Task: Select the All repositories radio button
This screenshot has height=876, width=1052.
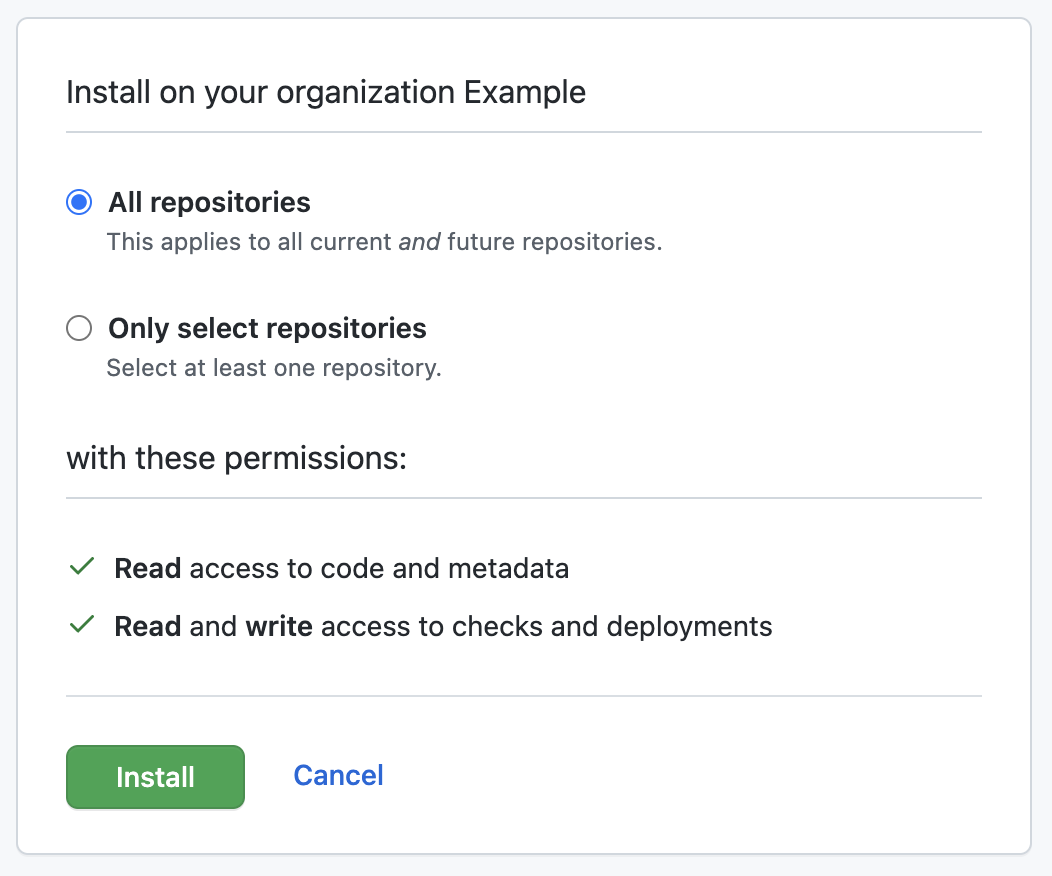Action: (x=79, y=203)
